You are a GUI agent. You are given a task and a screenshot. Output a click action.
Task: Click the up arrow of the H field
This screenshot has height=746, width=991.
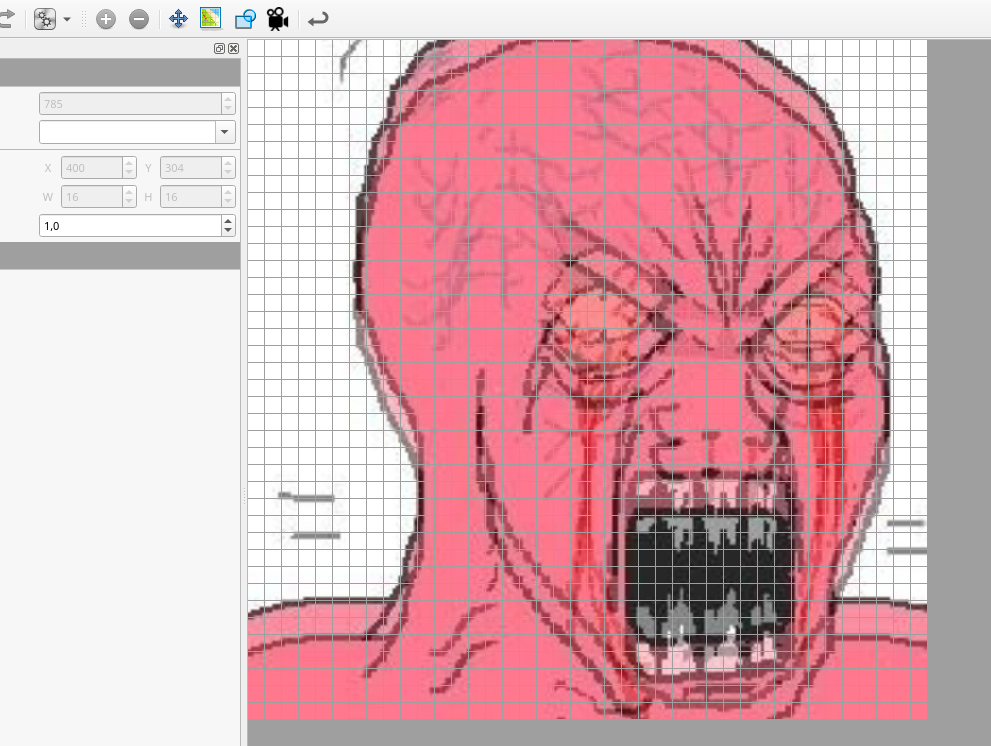coord(228,192)
